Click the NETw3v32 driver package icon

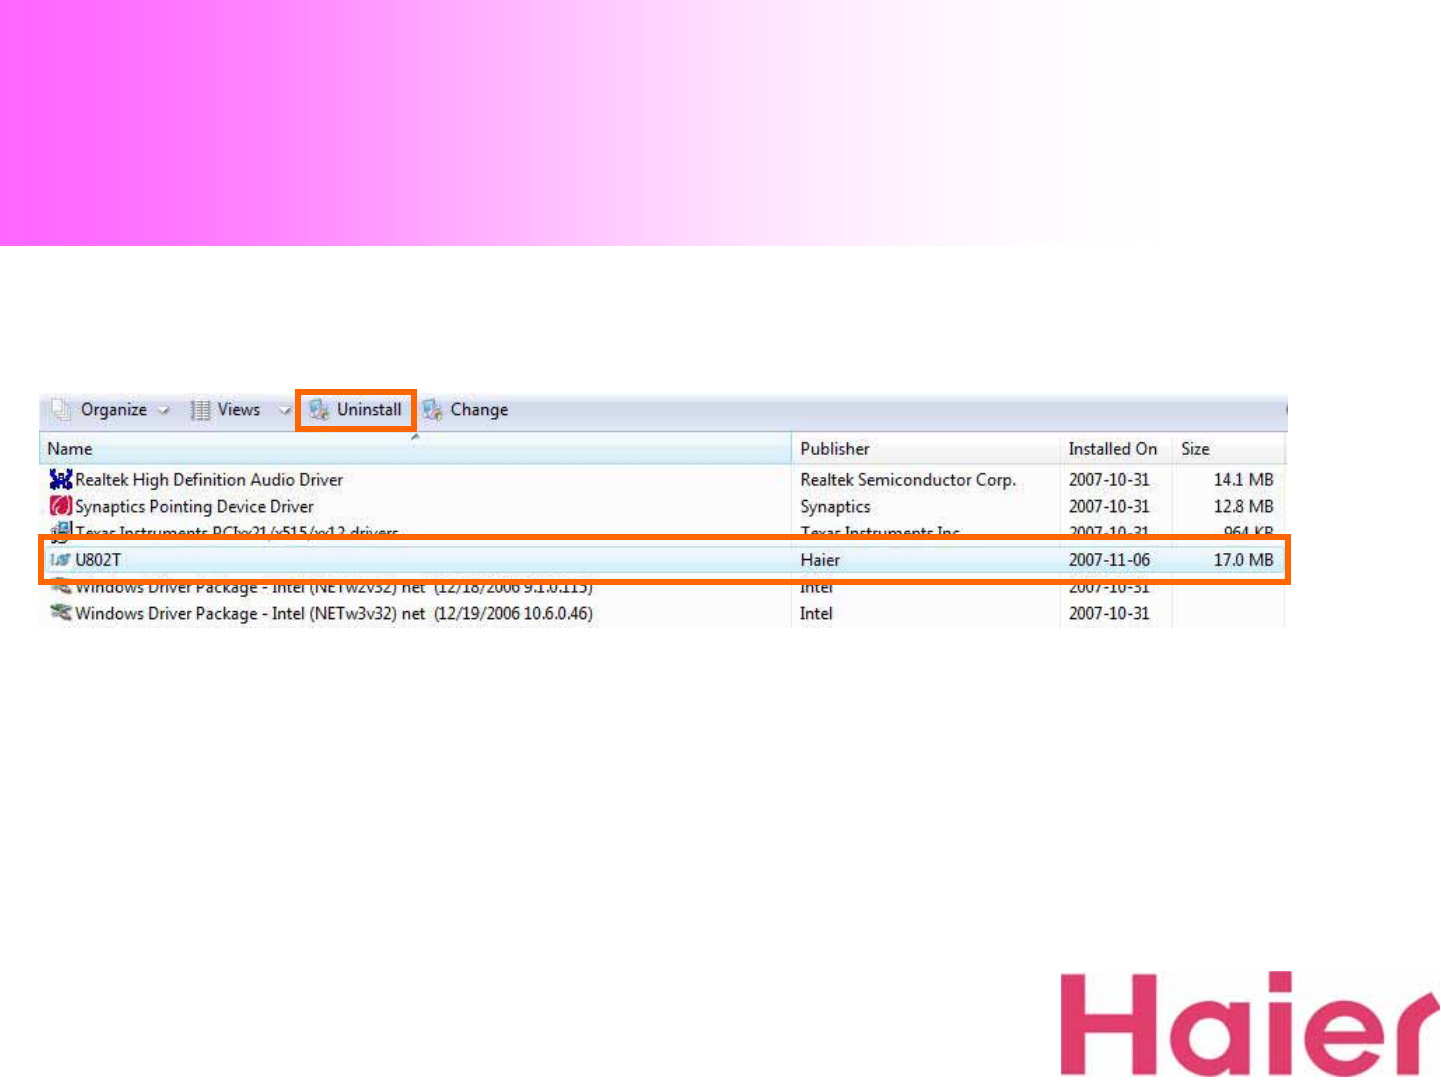(x=61, y=613)
